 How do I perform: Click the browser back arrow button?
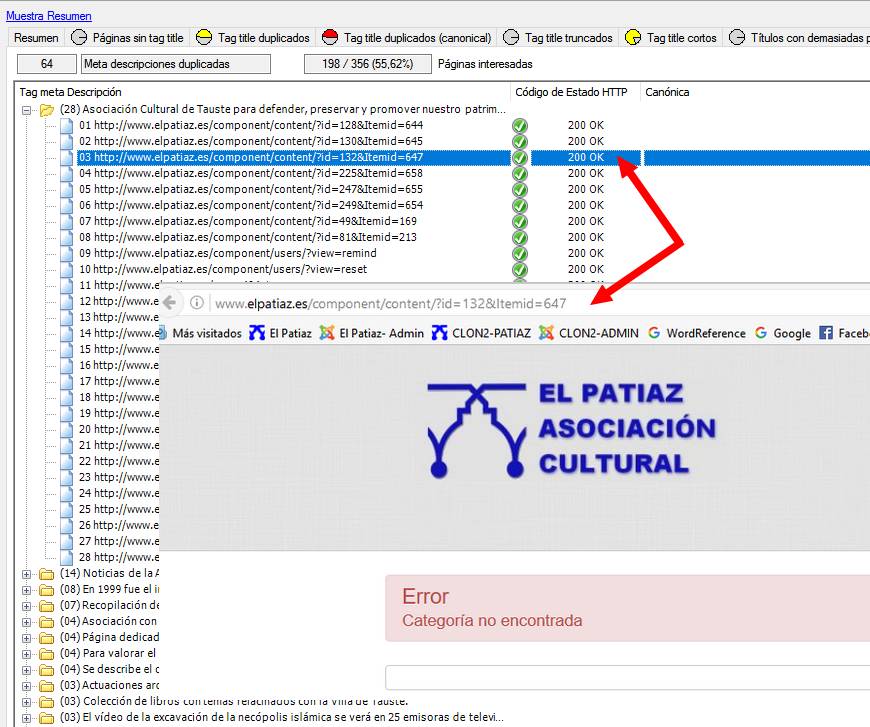click(x=170, y=303)
